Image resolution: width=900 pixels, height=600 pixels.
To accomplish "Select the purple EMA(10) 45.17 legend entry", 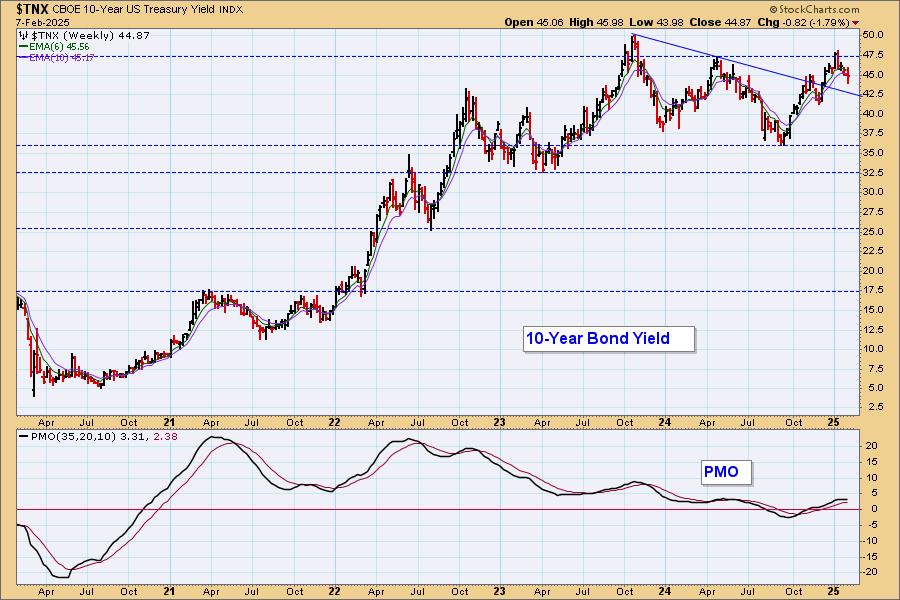I will click(56, 57).
